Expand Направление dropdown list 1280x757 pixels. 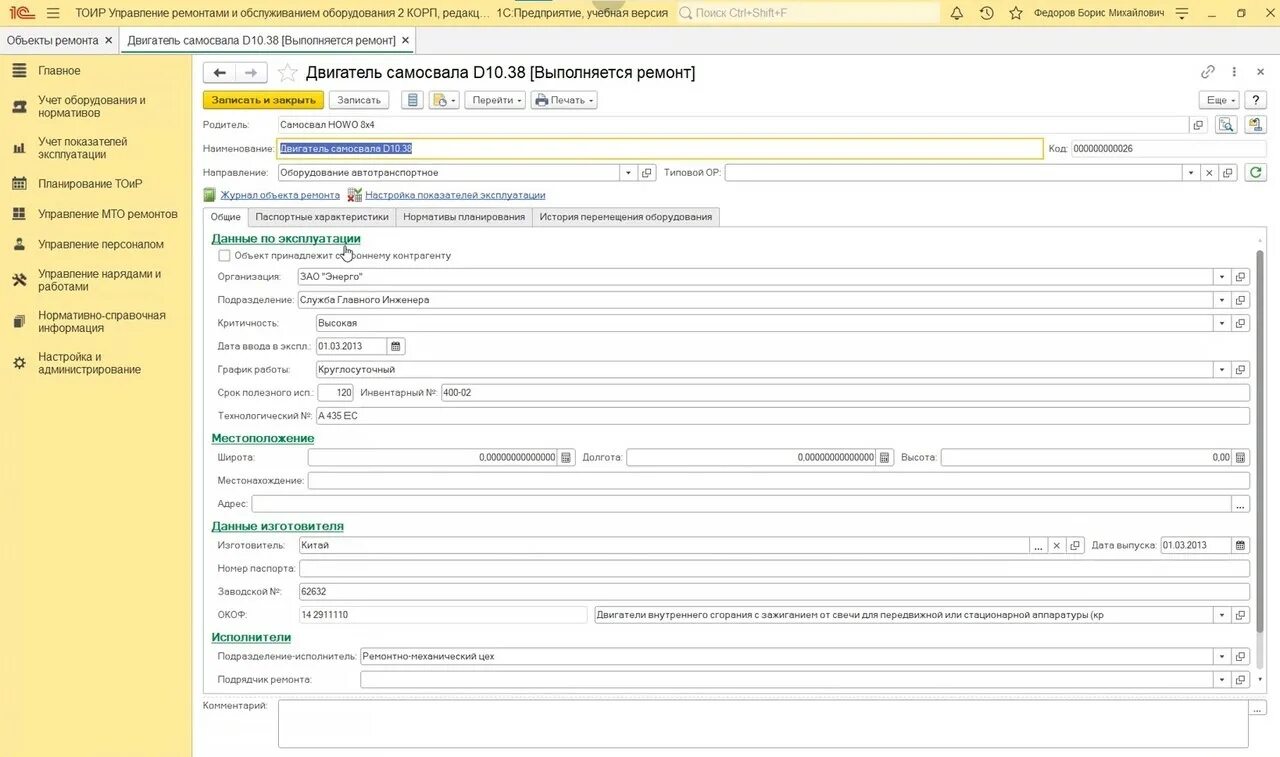628,173
